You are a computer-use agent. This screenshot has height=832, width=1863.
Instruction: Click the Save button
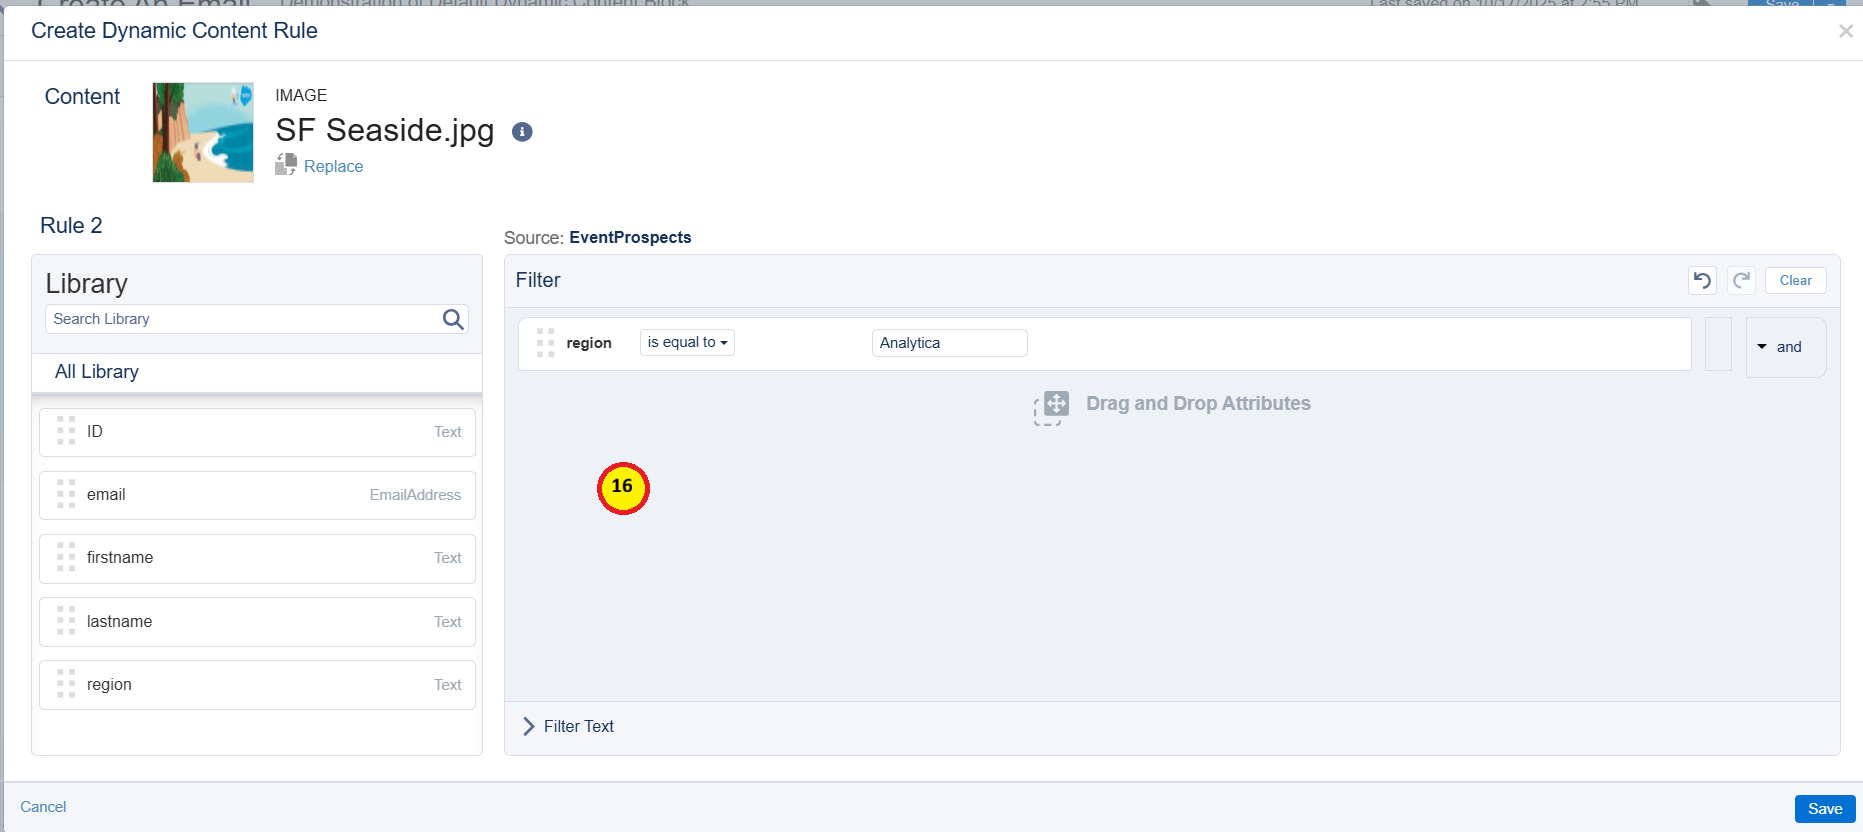(x=1824, y=809)
